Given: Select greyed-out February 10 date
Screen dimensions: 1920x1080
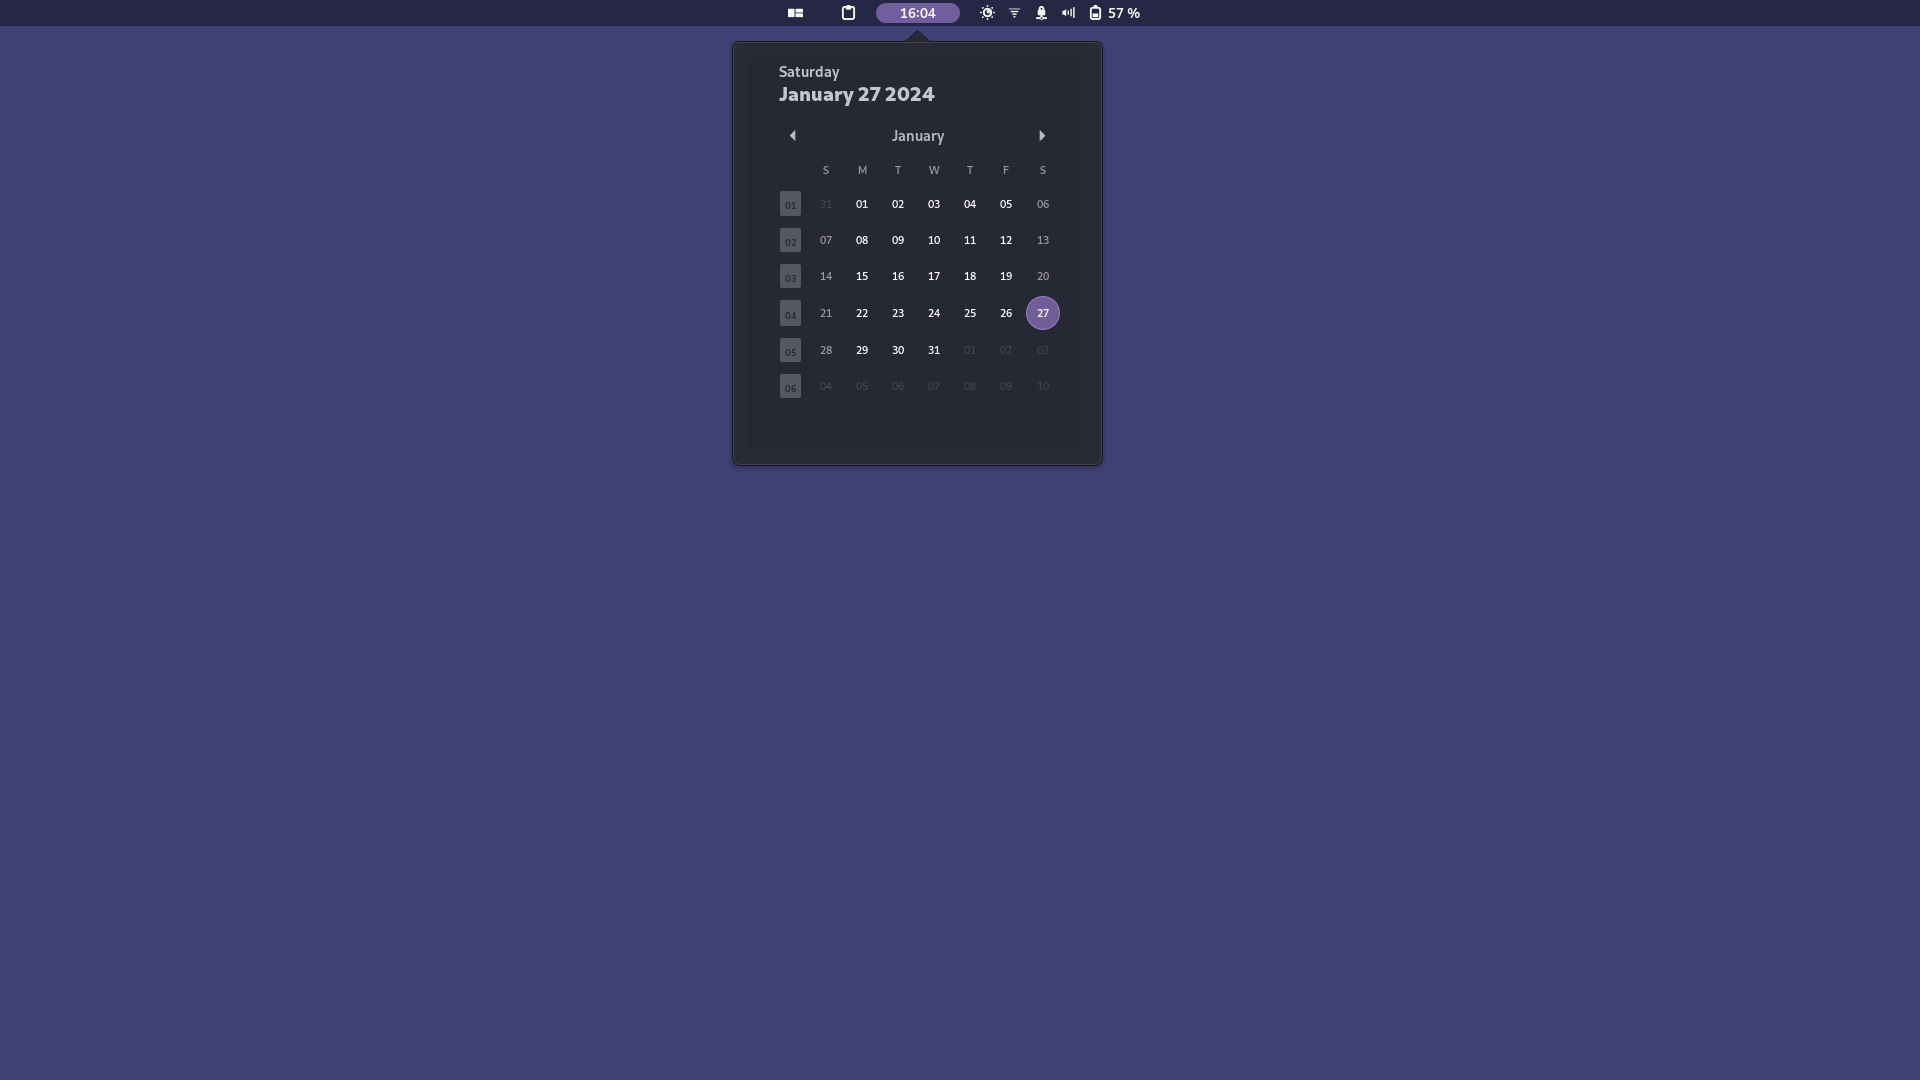Looking at the screenshot, I should point(1042,386).
